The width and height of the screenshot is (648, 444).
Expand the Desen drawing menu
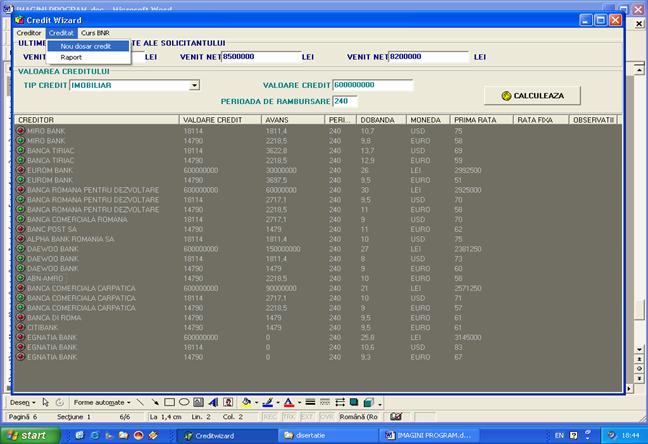(x=23, y=402)
